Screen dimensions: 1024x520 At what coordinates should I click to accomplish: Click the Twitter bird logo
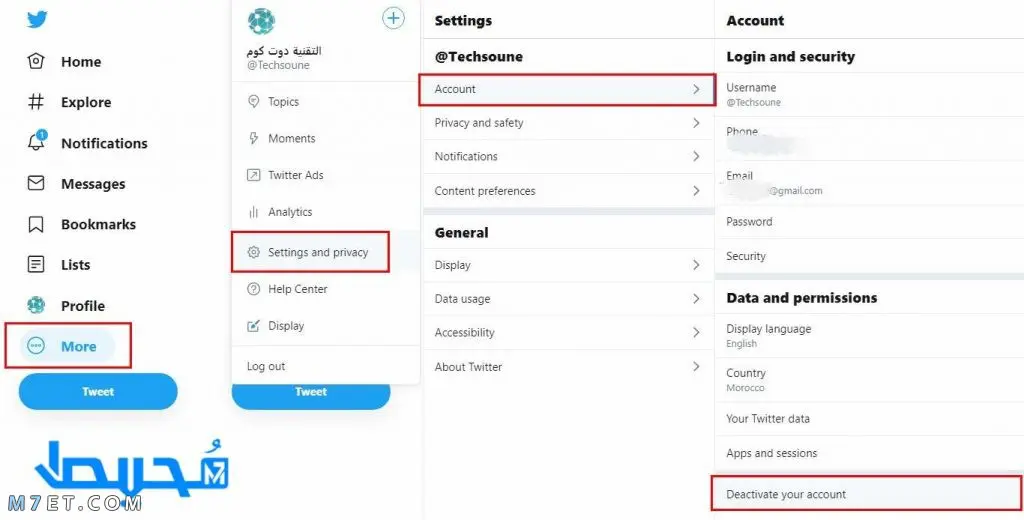pos(37,20)
